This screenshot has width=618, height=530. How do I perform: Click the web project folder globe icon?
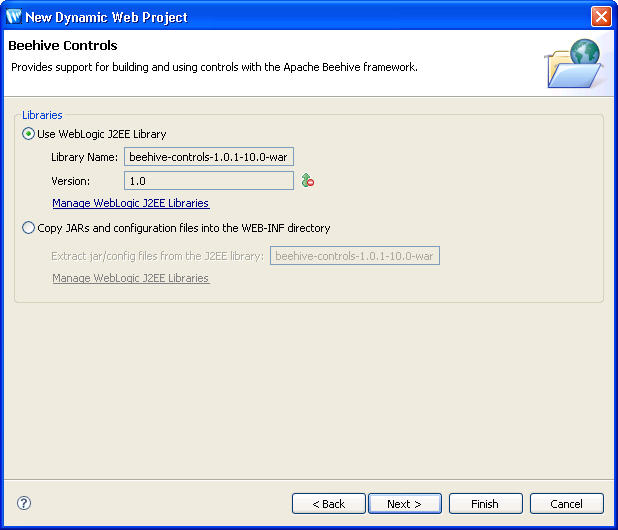pyautogui.click(x=575, y=63)
